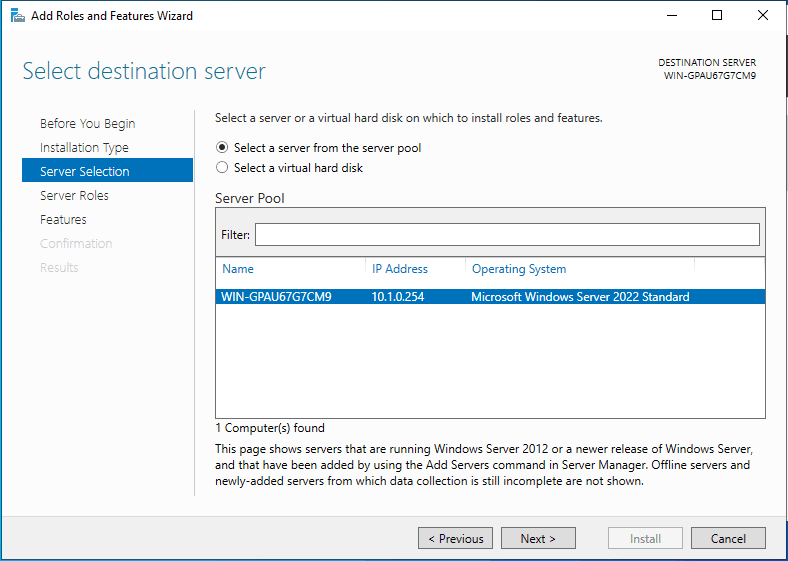
Task: Cancel the Add Roles wizard
Action: pyautogui.click(x=728, y=539)
